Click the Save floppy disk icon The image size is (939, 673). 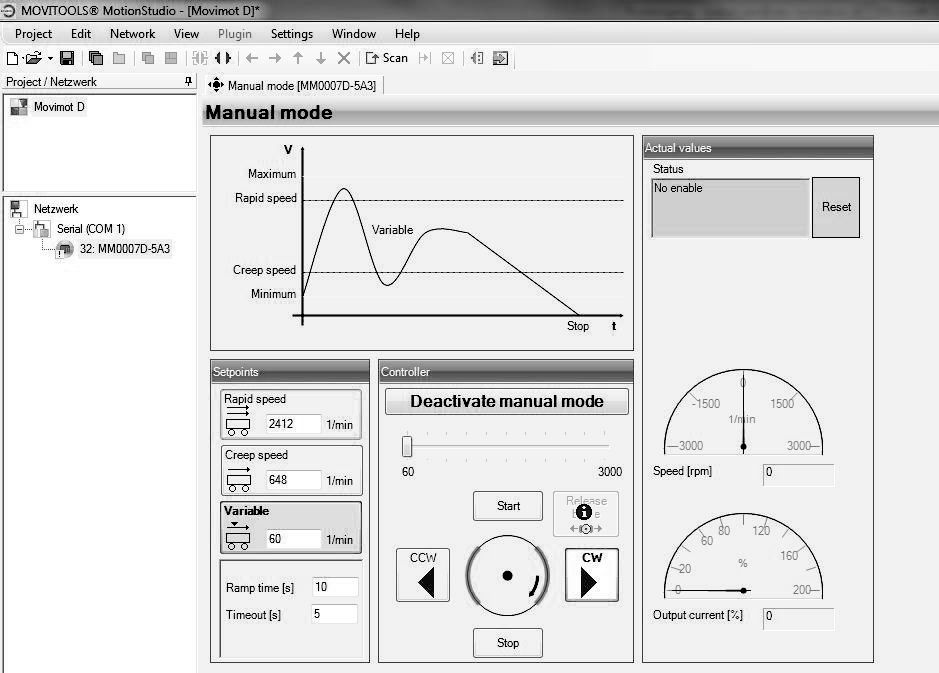[67, 58]
